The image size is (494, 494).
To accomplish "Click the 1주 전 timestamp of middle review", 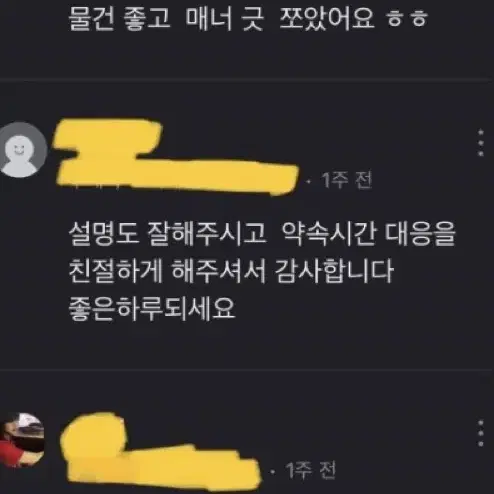I will pos(346,180).
